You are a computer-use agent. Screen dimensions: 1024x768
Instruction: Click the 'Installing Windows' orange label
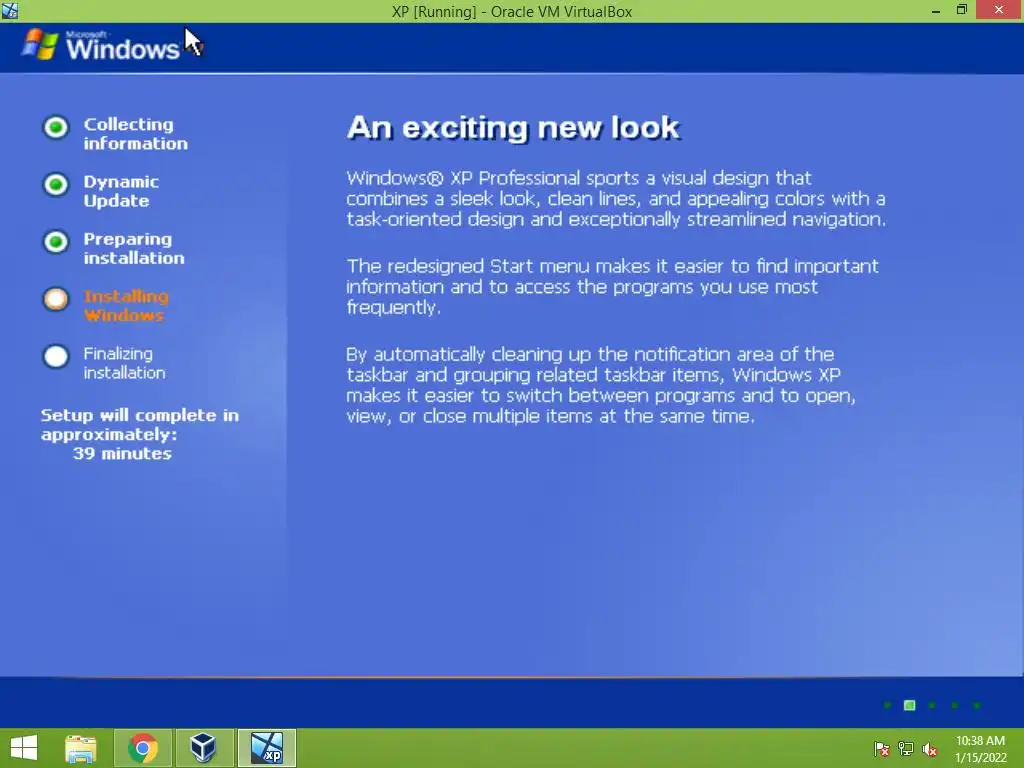(126, 306)
